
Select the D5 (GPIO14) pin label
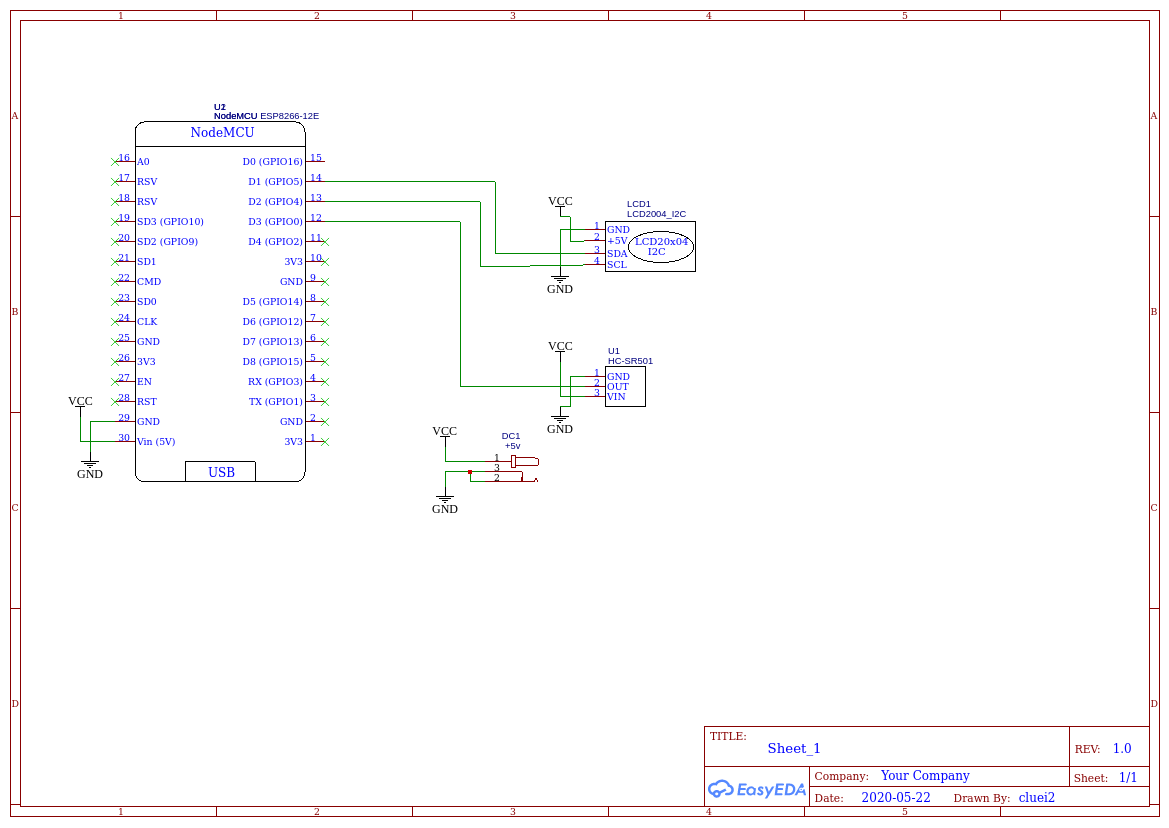pyautogui.click(x=273, y=302)
